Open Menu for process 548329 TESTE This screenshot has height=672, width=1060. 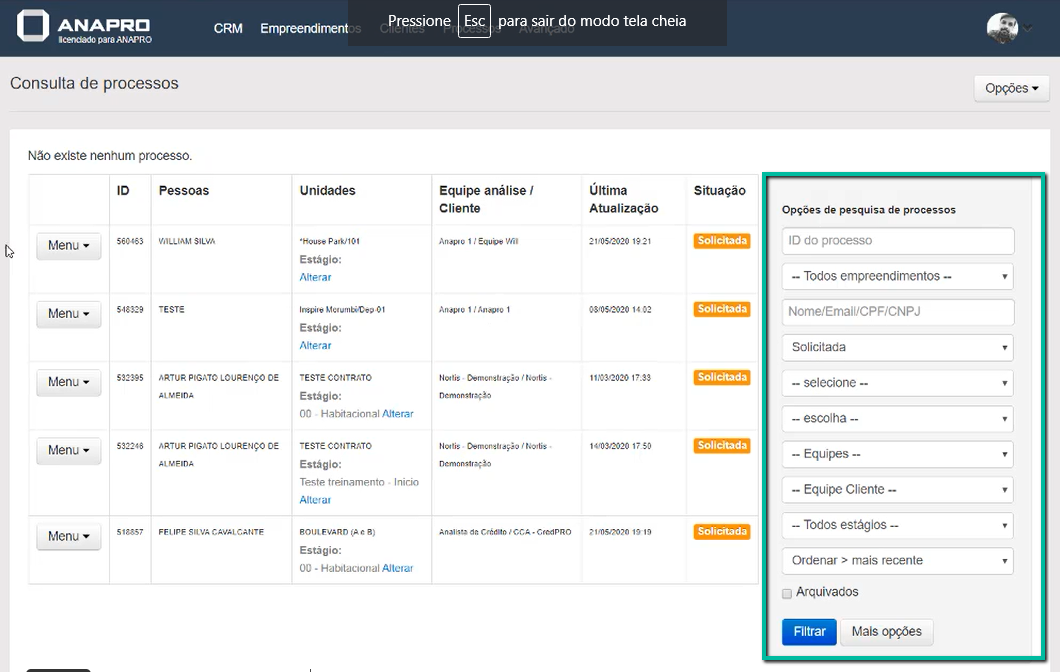(68, 314)
